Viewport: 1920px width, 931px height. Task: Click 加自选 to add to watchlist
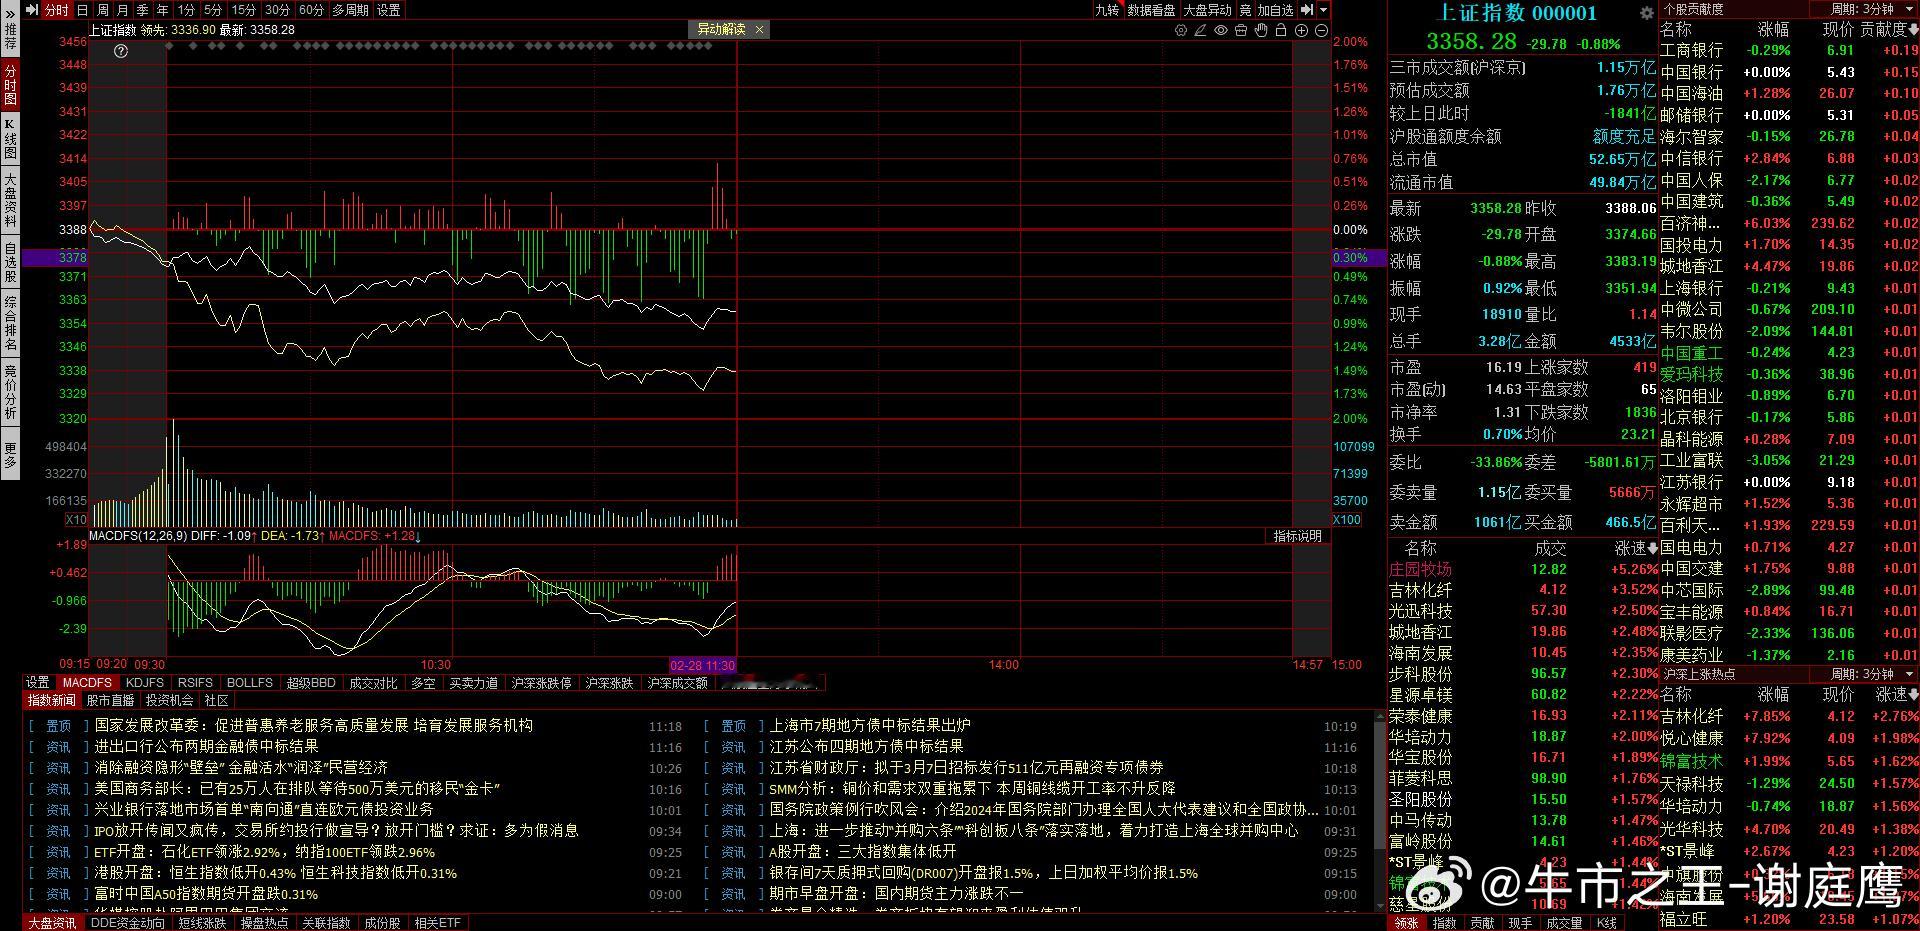tap(1276, 10)
